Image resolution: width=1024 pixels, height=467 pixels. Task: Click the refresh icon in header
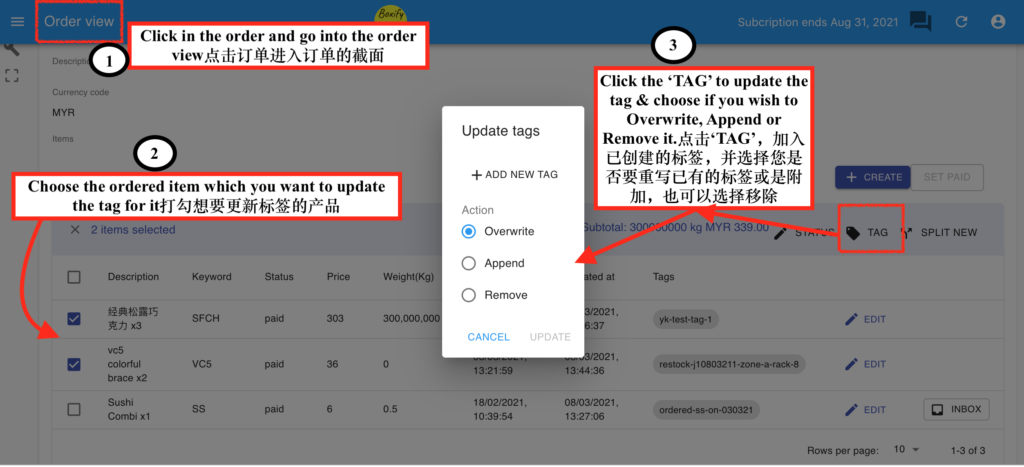click(961, 21)
